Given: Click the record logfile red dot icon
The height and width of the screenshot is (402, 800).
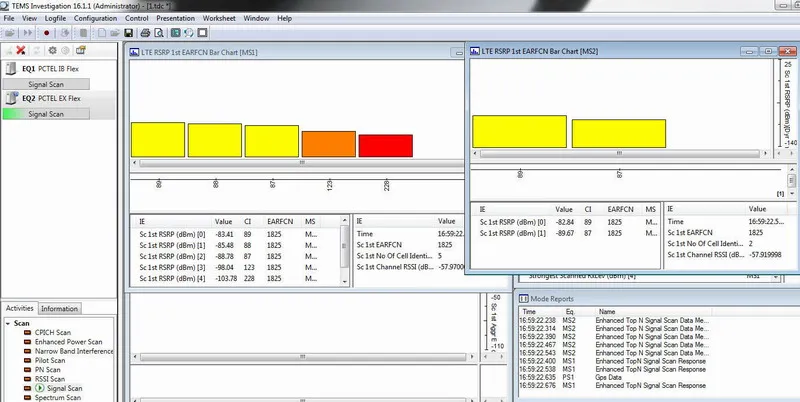Looking at the screenshot, I should [x=46, y=33].
